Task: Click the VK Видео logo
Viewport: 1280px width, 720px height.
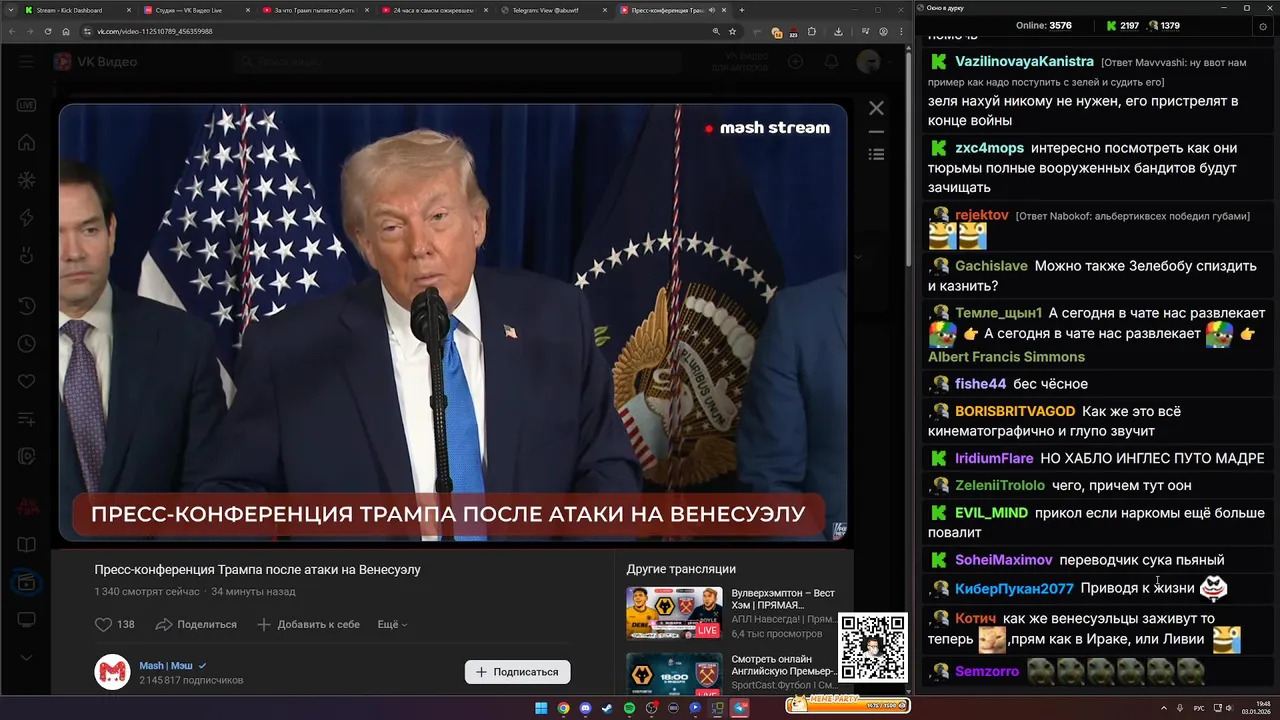Action: pyautogui.click(x=95, y=62)
